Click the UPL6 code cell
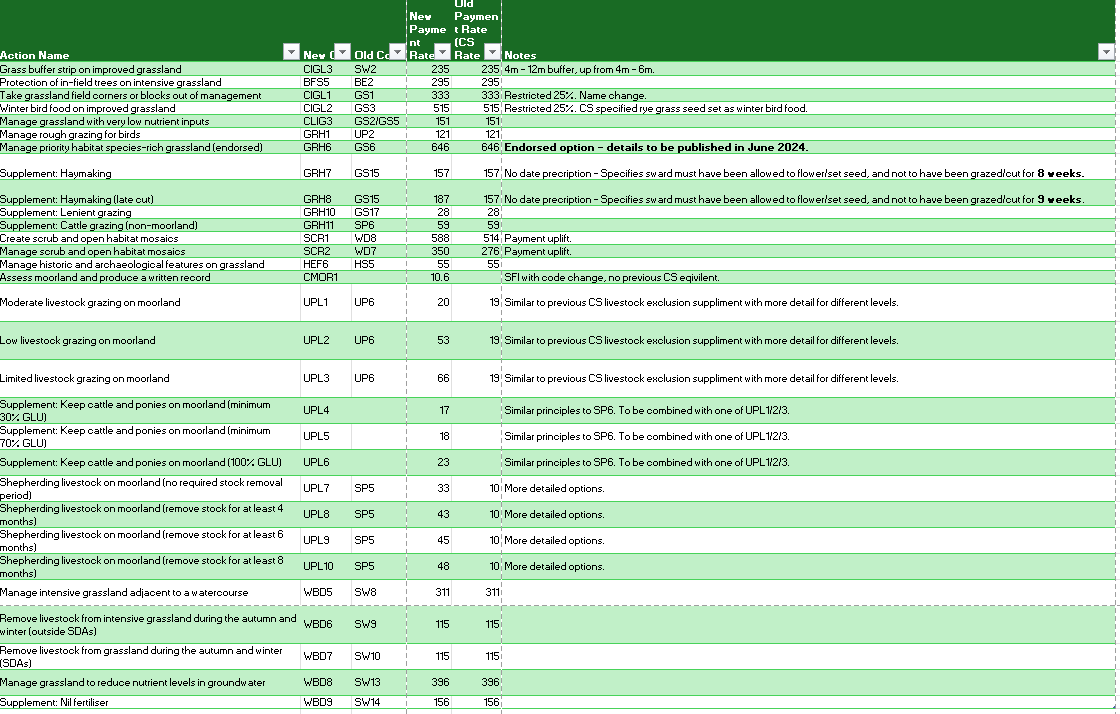 click(x=326, y=463)
